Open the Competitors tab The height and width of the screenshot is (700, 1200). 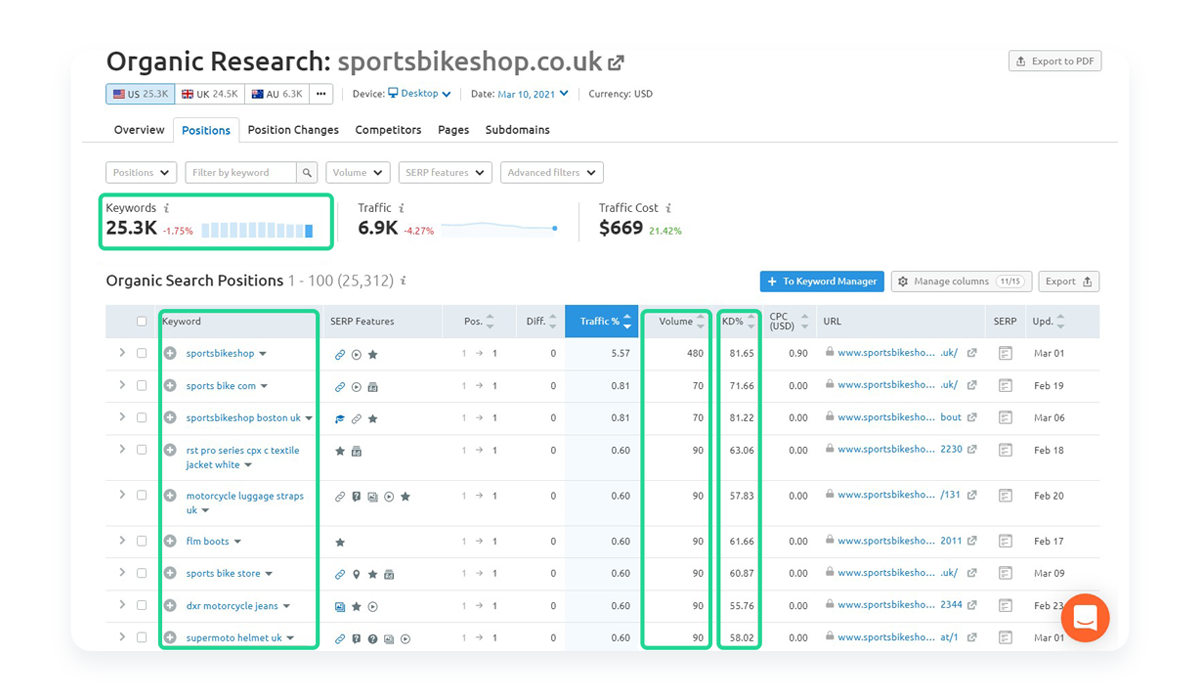coord(388,130)
